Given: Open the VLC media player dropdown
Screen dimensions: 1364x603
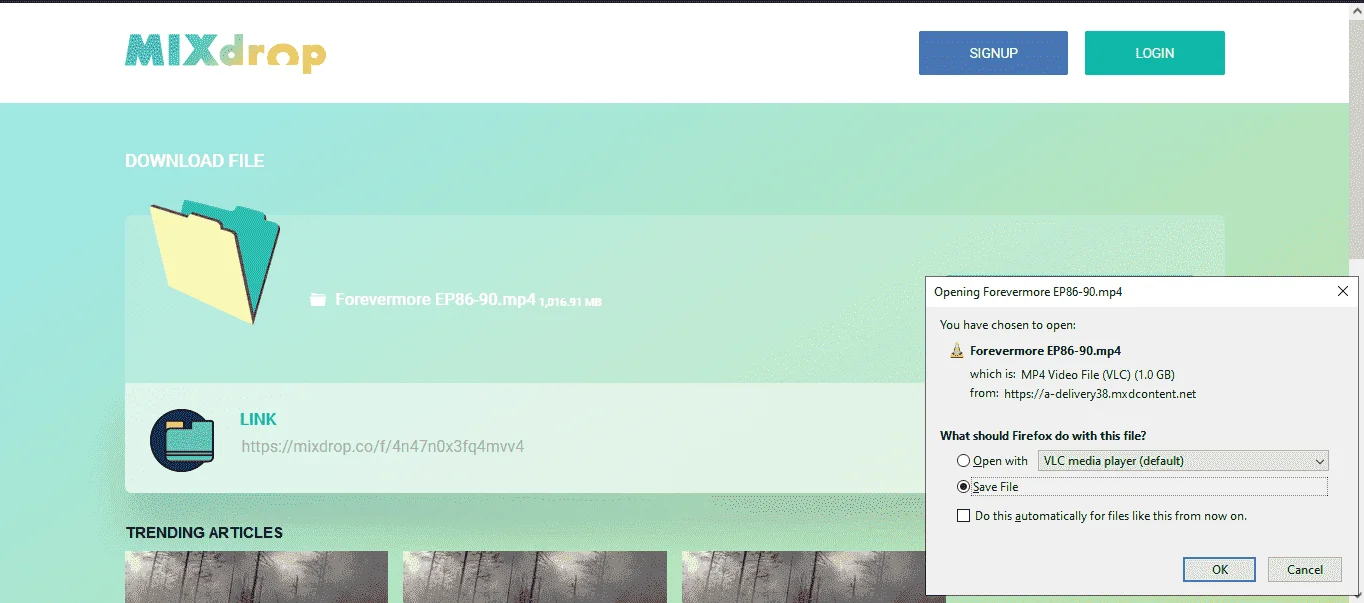Looking at the screenshot, I should click(1183, 461).
